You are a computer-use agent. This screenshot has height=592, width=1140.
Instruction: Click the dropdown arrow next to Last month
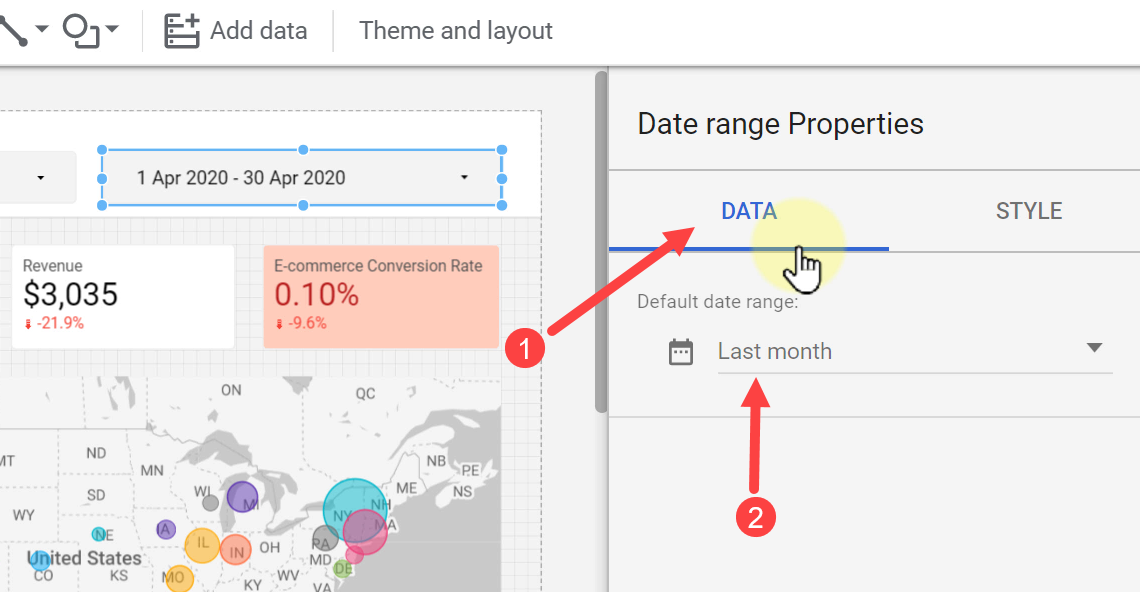pos(1094,348)
